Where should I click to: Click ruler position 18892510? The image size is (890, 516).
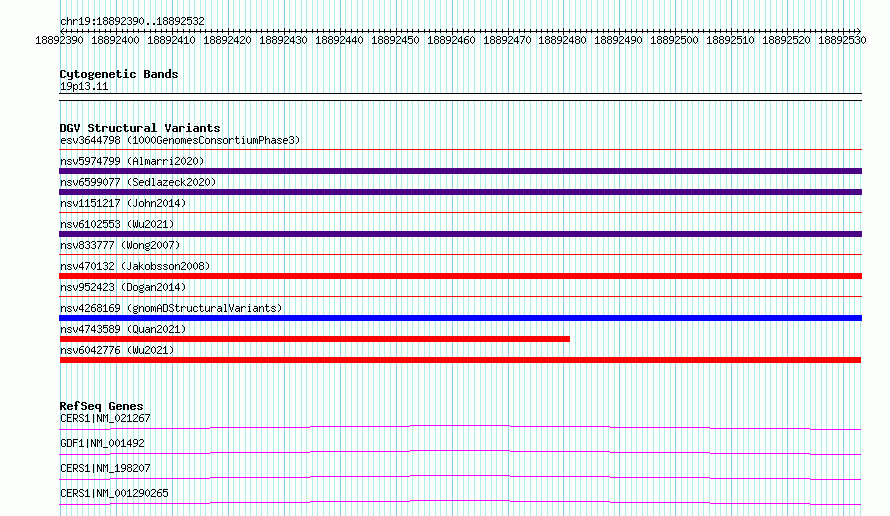(x=731, y=40)
